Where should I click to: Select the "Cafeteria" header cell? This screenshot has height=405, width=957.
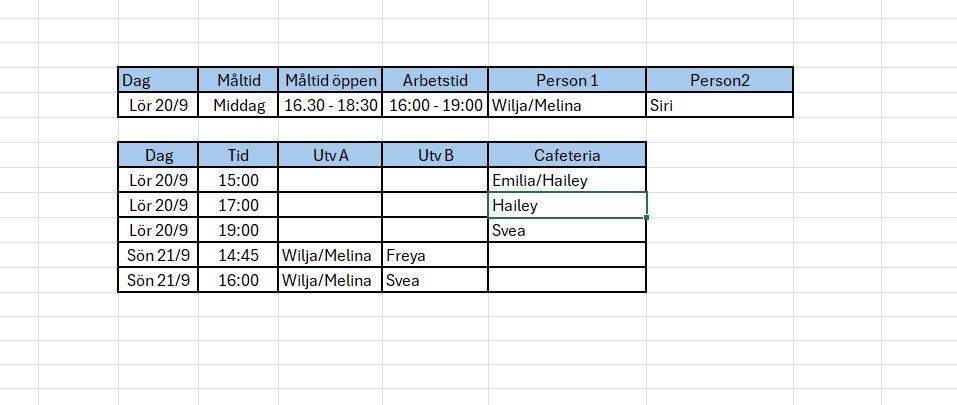pos(567,155)
